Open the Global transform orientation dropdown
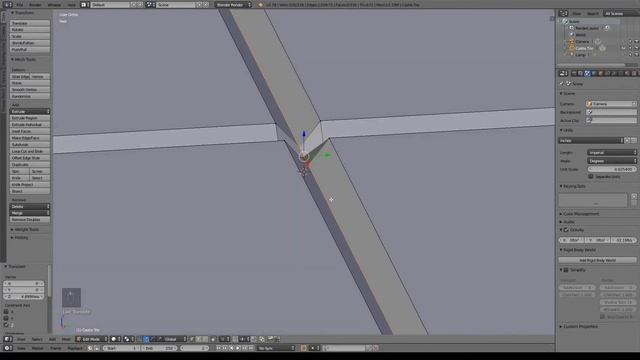Screen dimensions: 640x360 (x=173, y=339)
